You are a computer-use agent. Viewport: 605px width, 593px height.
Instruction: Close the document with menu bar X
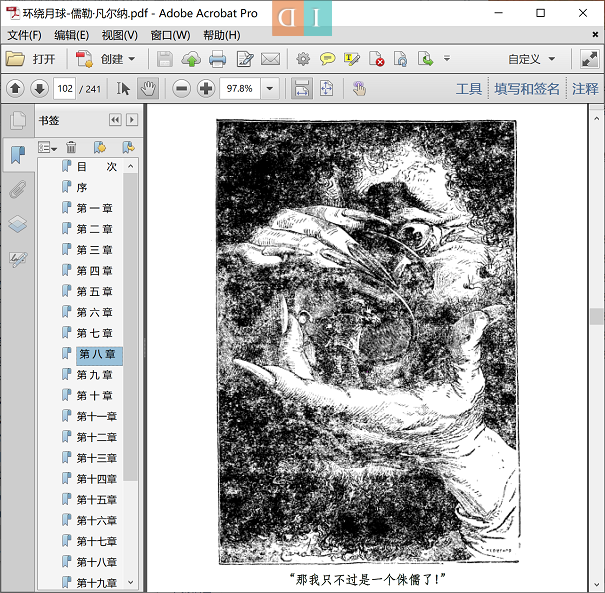coord(595,35)
